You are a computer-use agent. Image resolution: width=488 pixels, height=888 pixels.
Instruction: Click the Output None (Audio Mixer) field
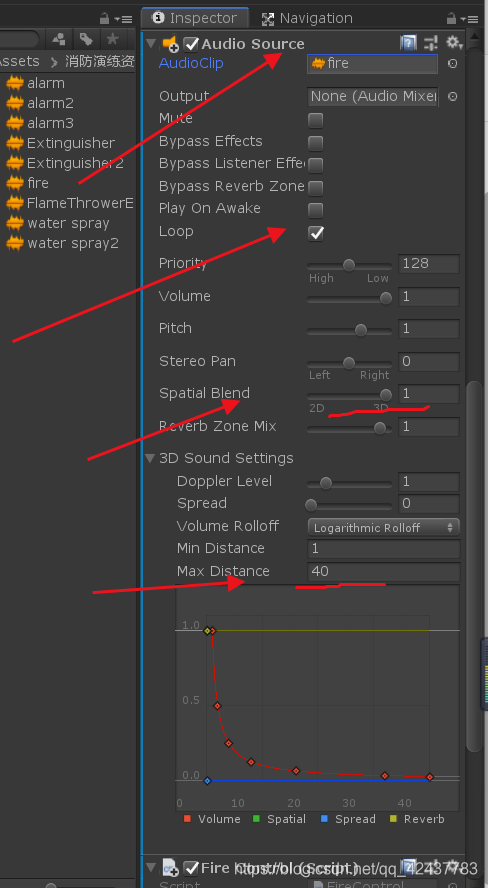373,96
